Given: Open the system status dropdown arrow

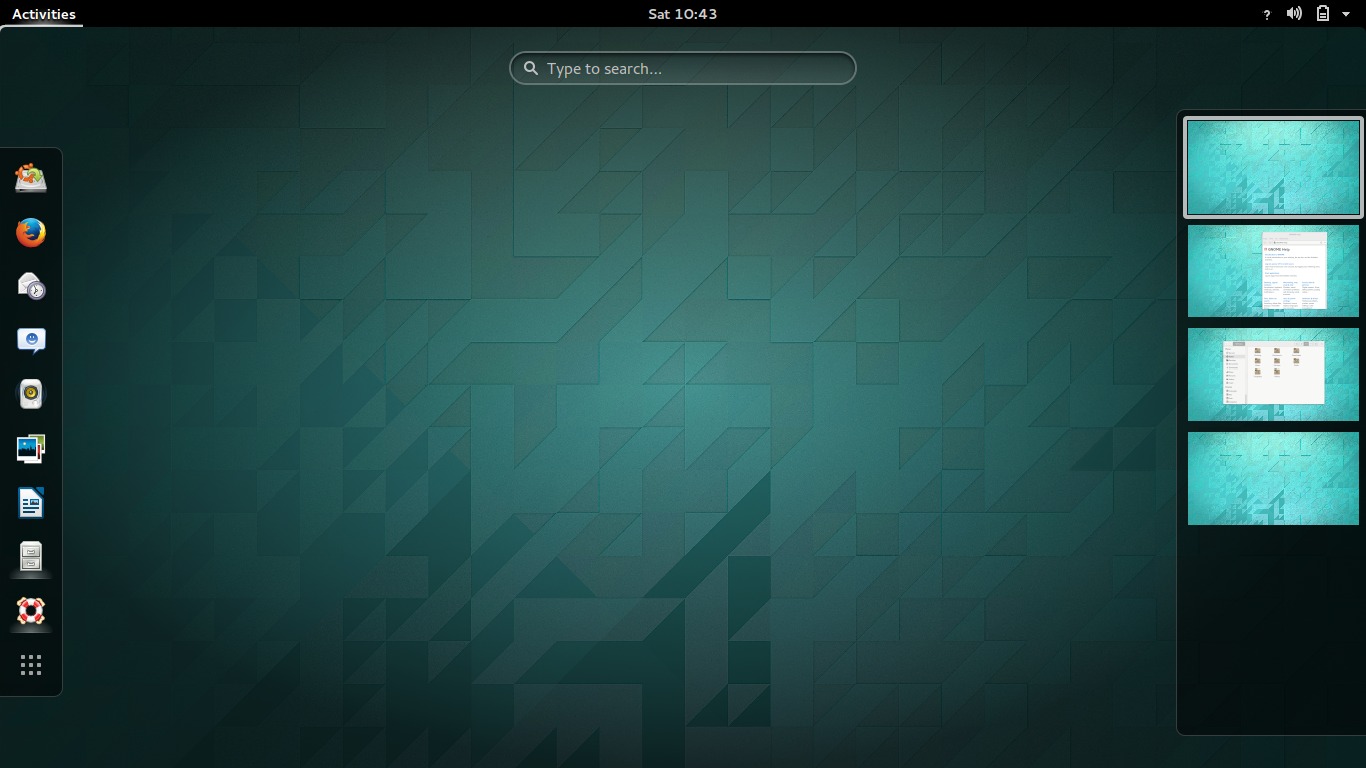Looking at the screenshot, I should 1345,13.
